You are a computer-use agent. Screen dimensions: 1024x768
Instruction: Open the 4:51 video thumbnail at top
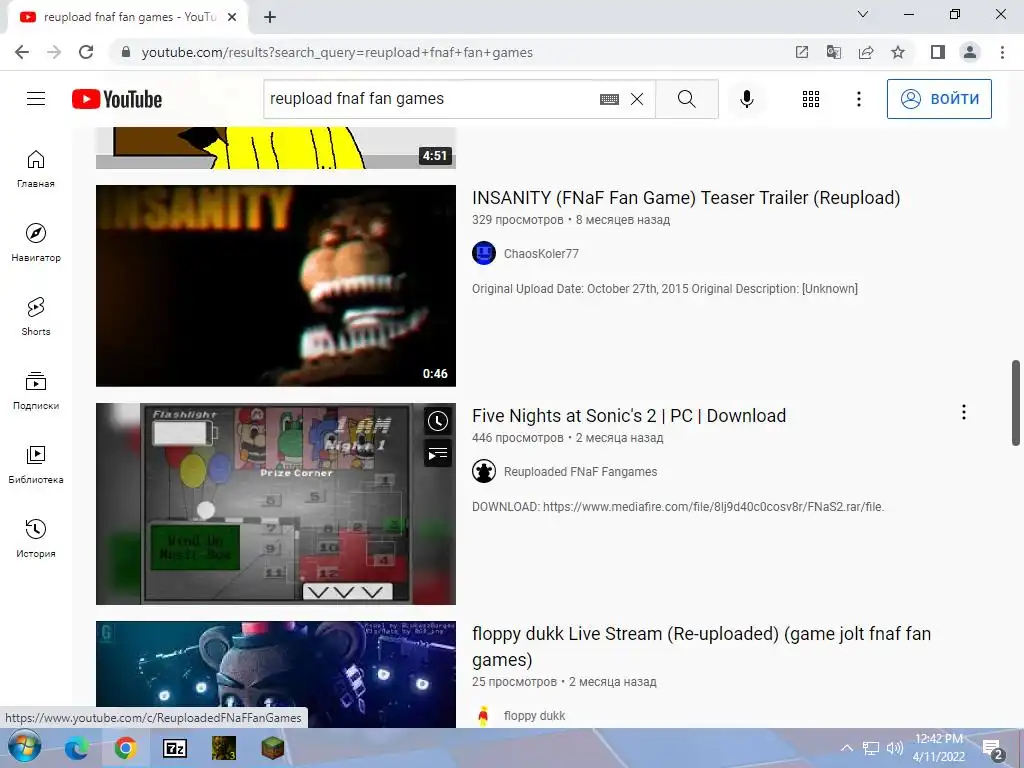click(x=276, y=148)
